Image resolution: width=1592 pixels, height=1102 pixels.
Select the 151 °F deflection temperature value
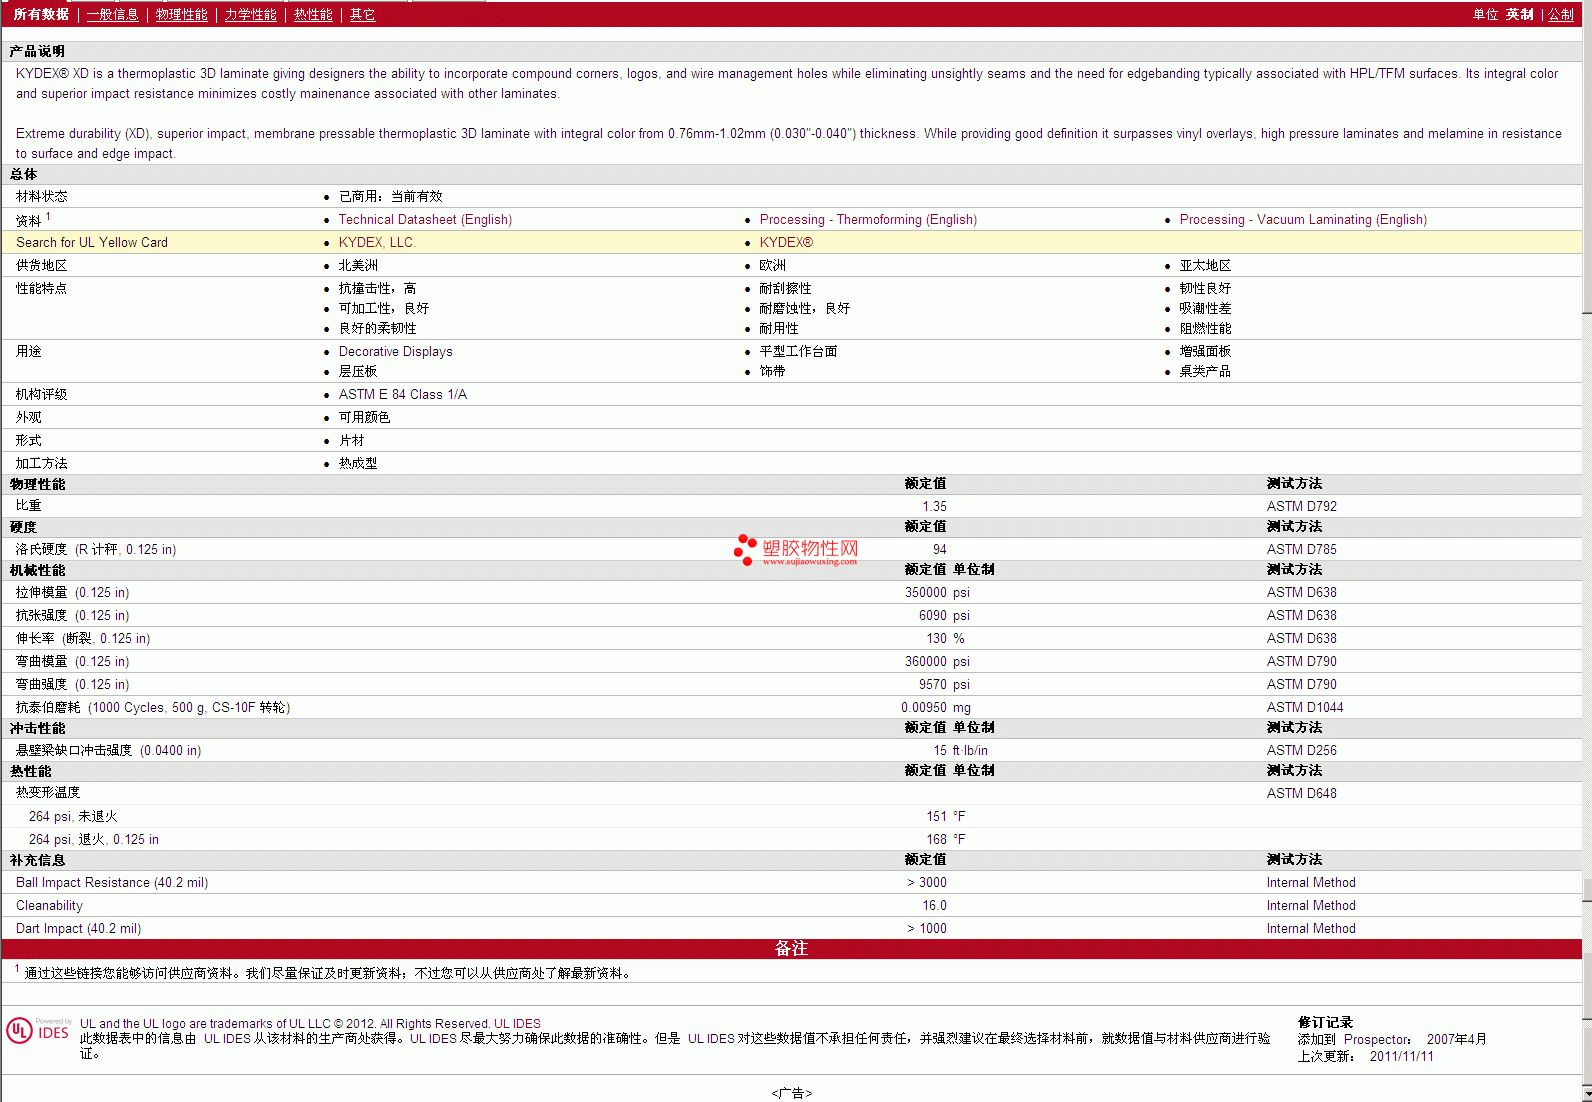click(x=946, y=817)
